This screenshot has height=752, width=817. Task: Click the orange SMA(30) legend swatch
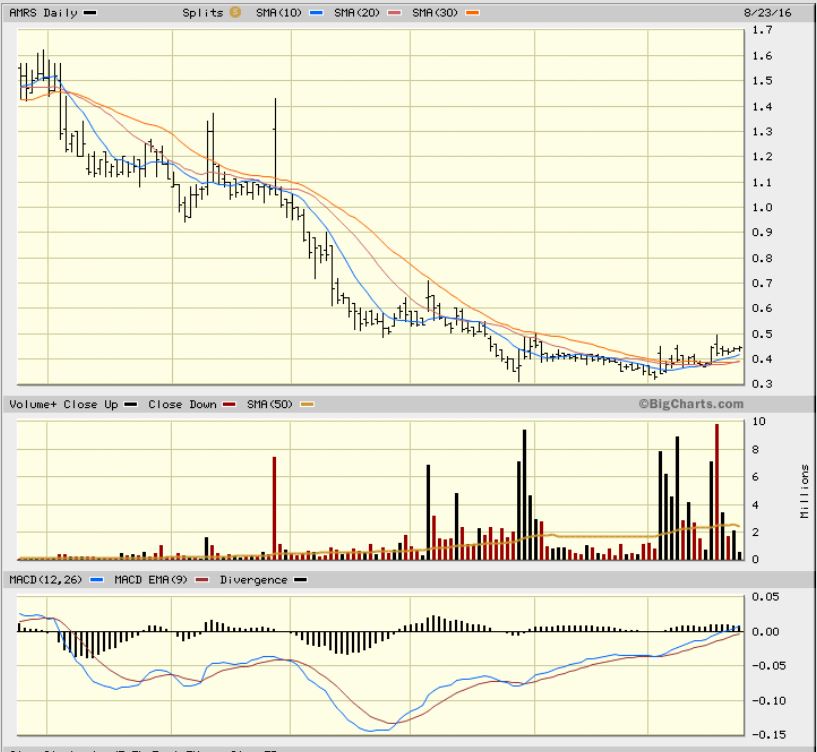(x=472, y=13)
